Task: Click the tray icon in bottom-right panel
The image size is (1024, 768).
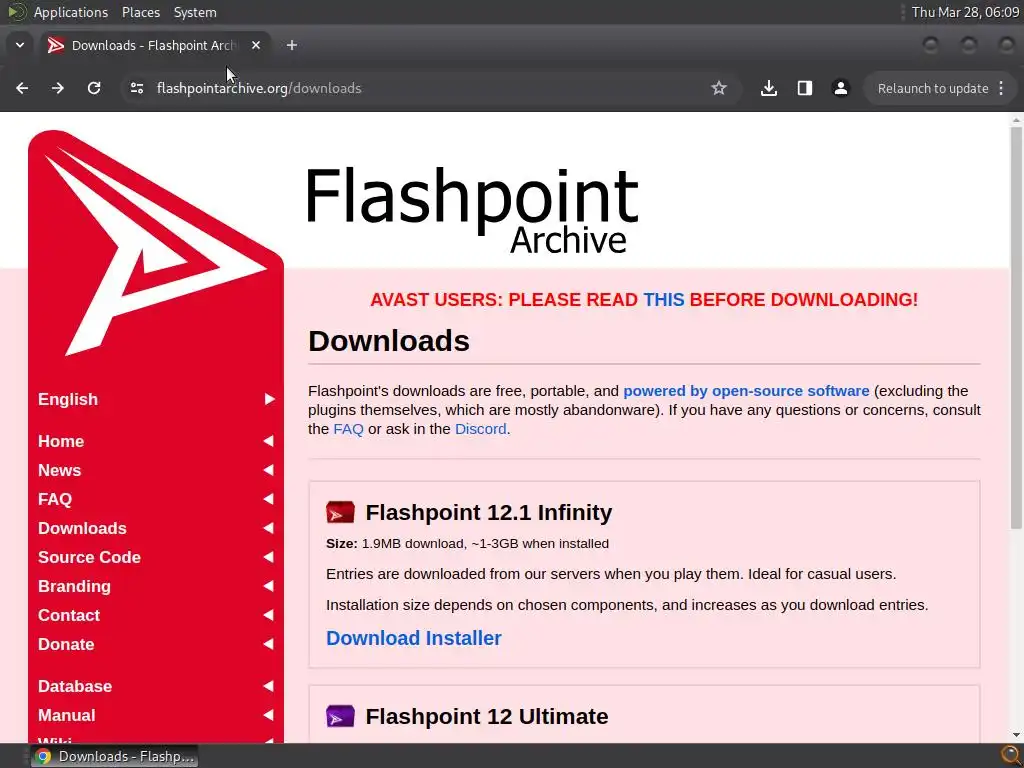Action: coord(1010,756)
